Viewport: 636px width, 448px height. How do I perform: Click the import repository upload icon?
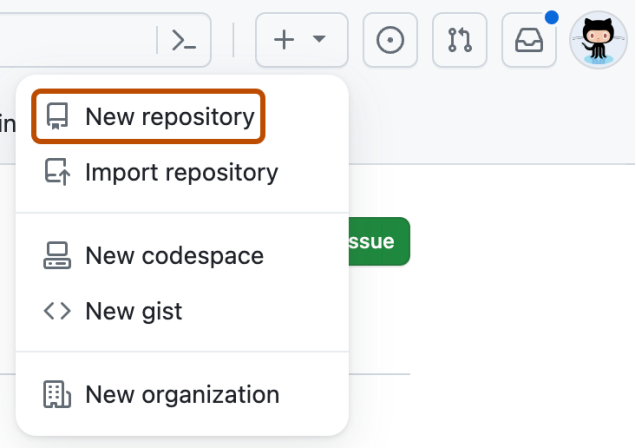click(58, 172)
